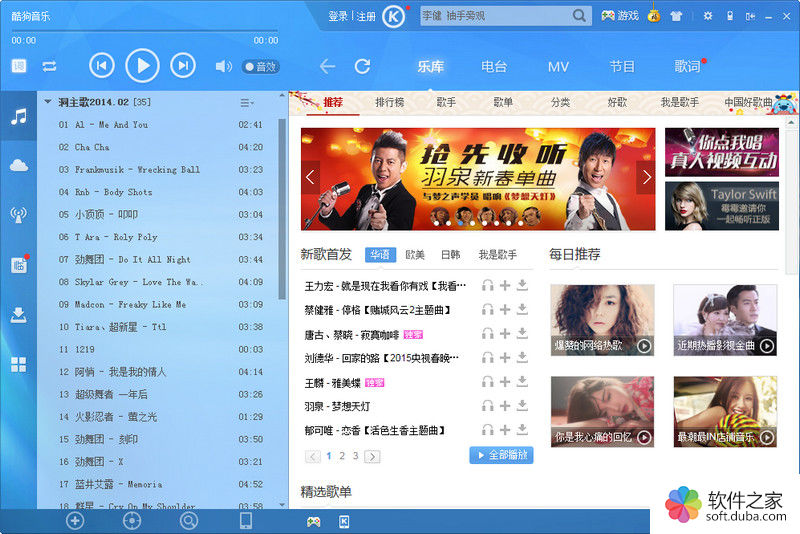Screen dimensions: 800x534
Task: Collapse the 洞主歌2014.02 playlist
Action: click(x=47, y=102)
